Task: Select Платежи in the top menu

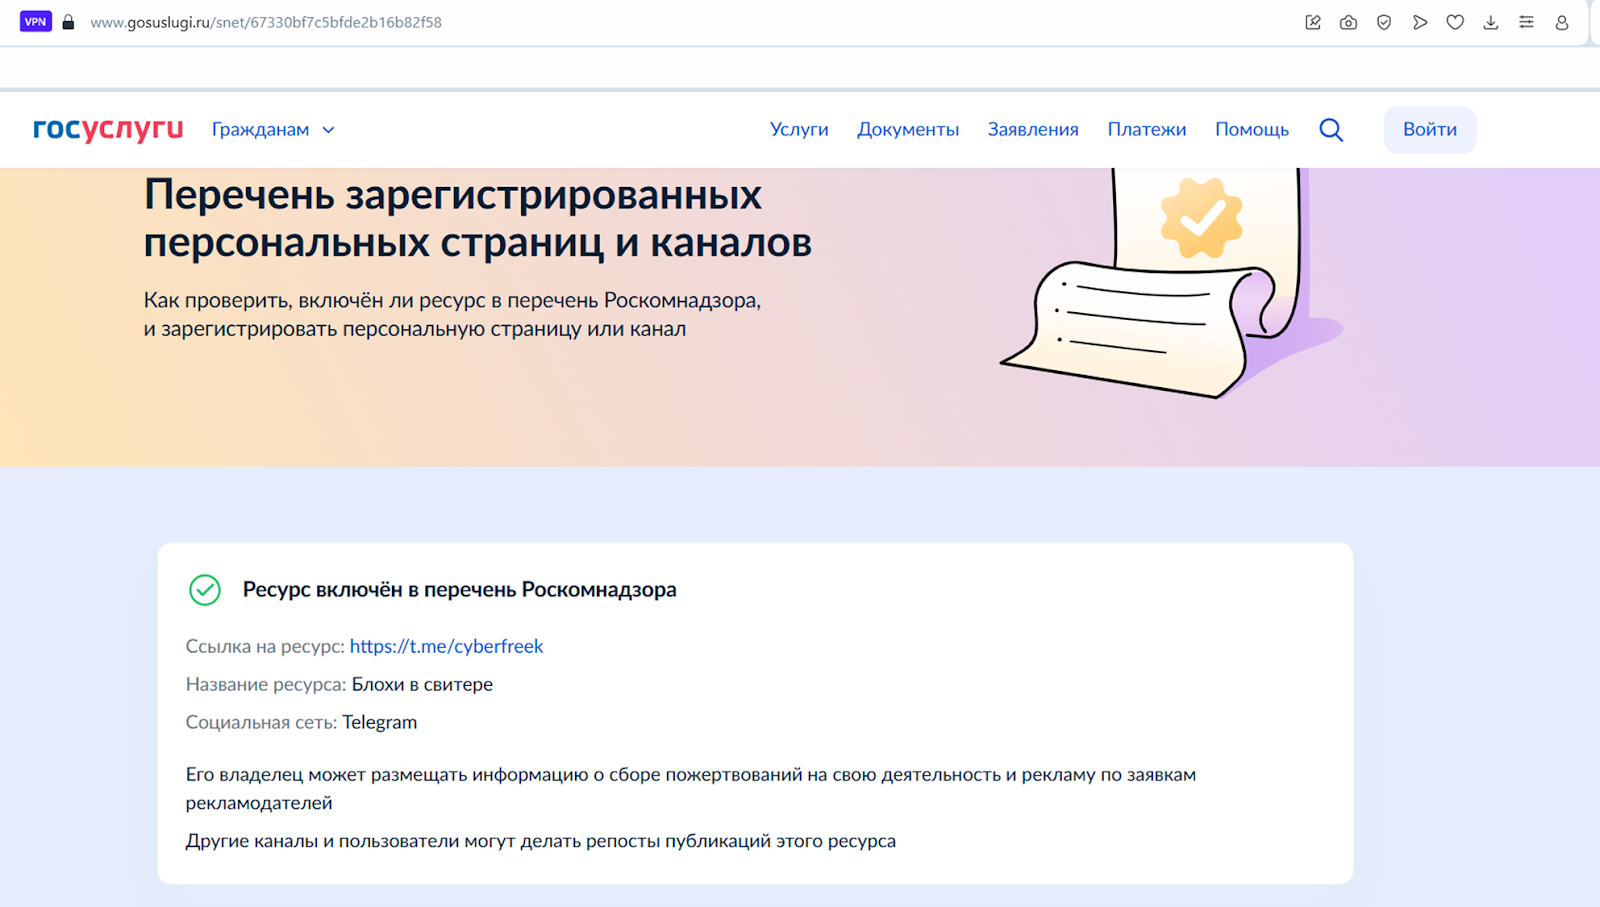Action: click(x=1147, y=129)
